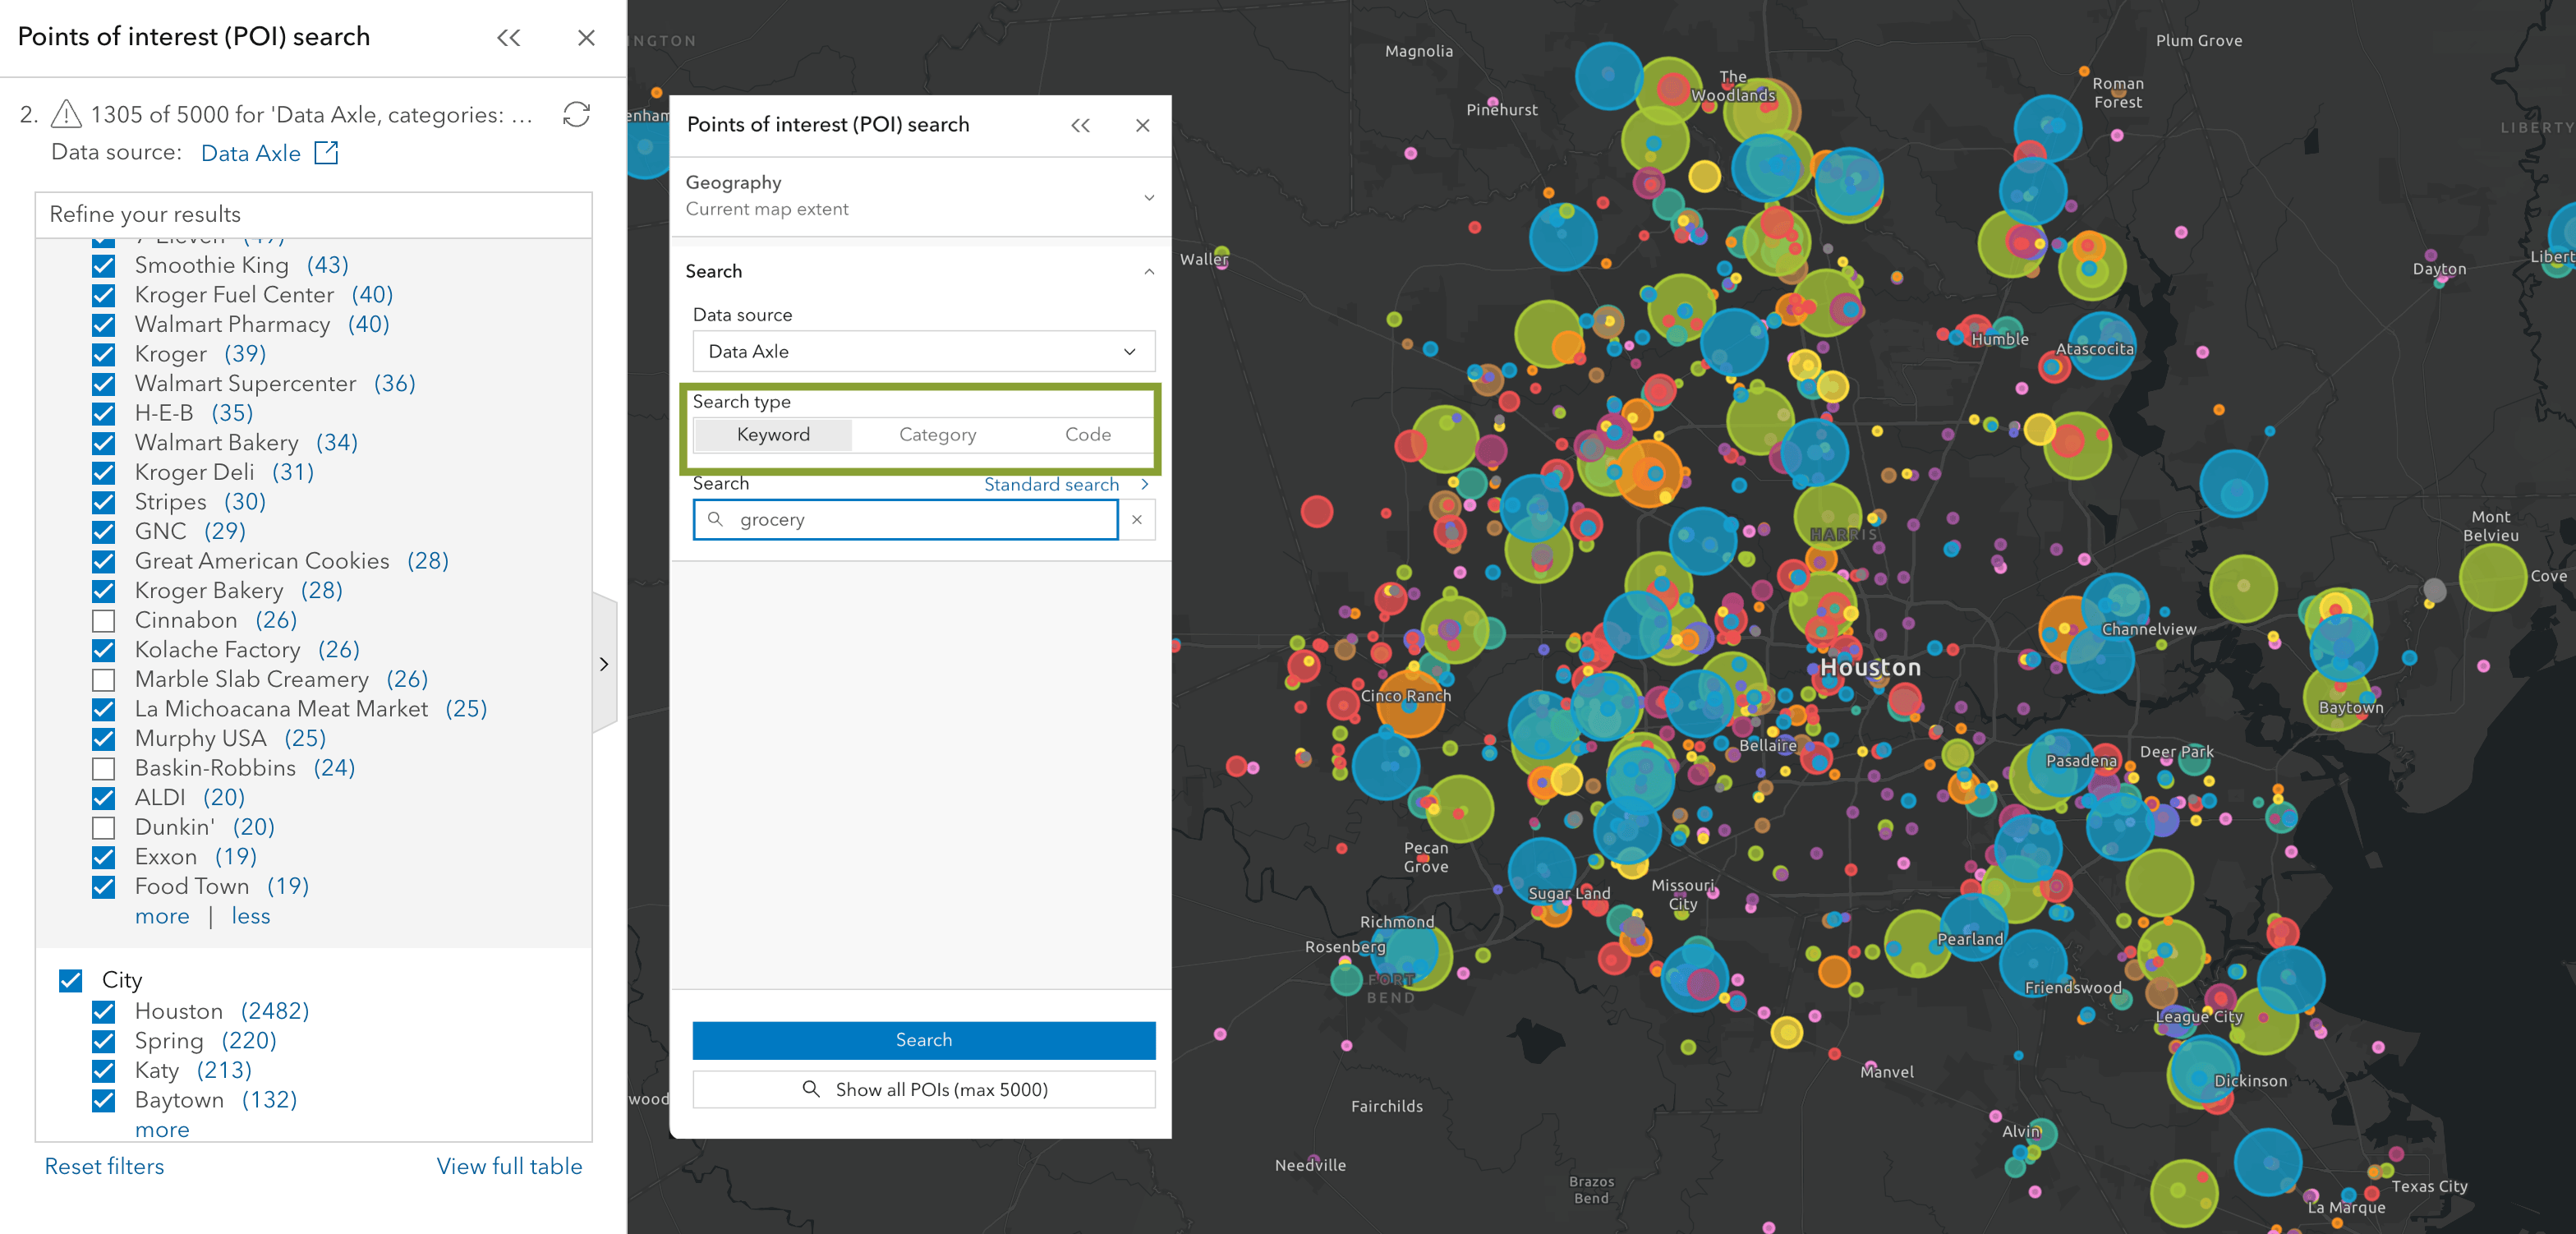Select the Code search type
The width and height of the screenshot is (2576, 1234).
point(1087,435)
